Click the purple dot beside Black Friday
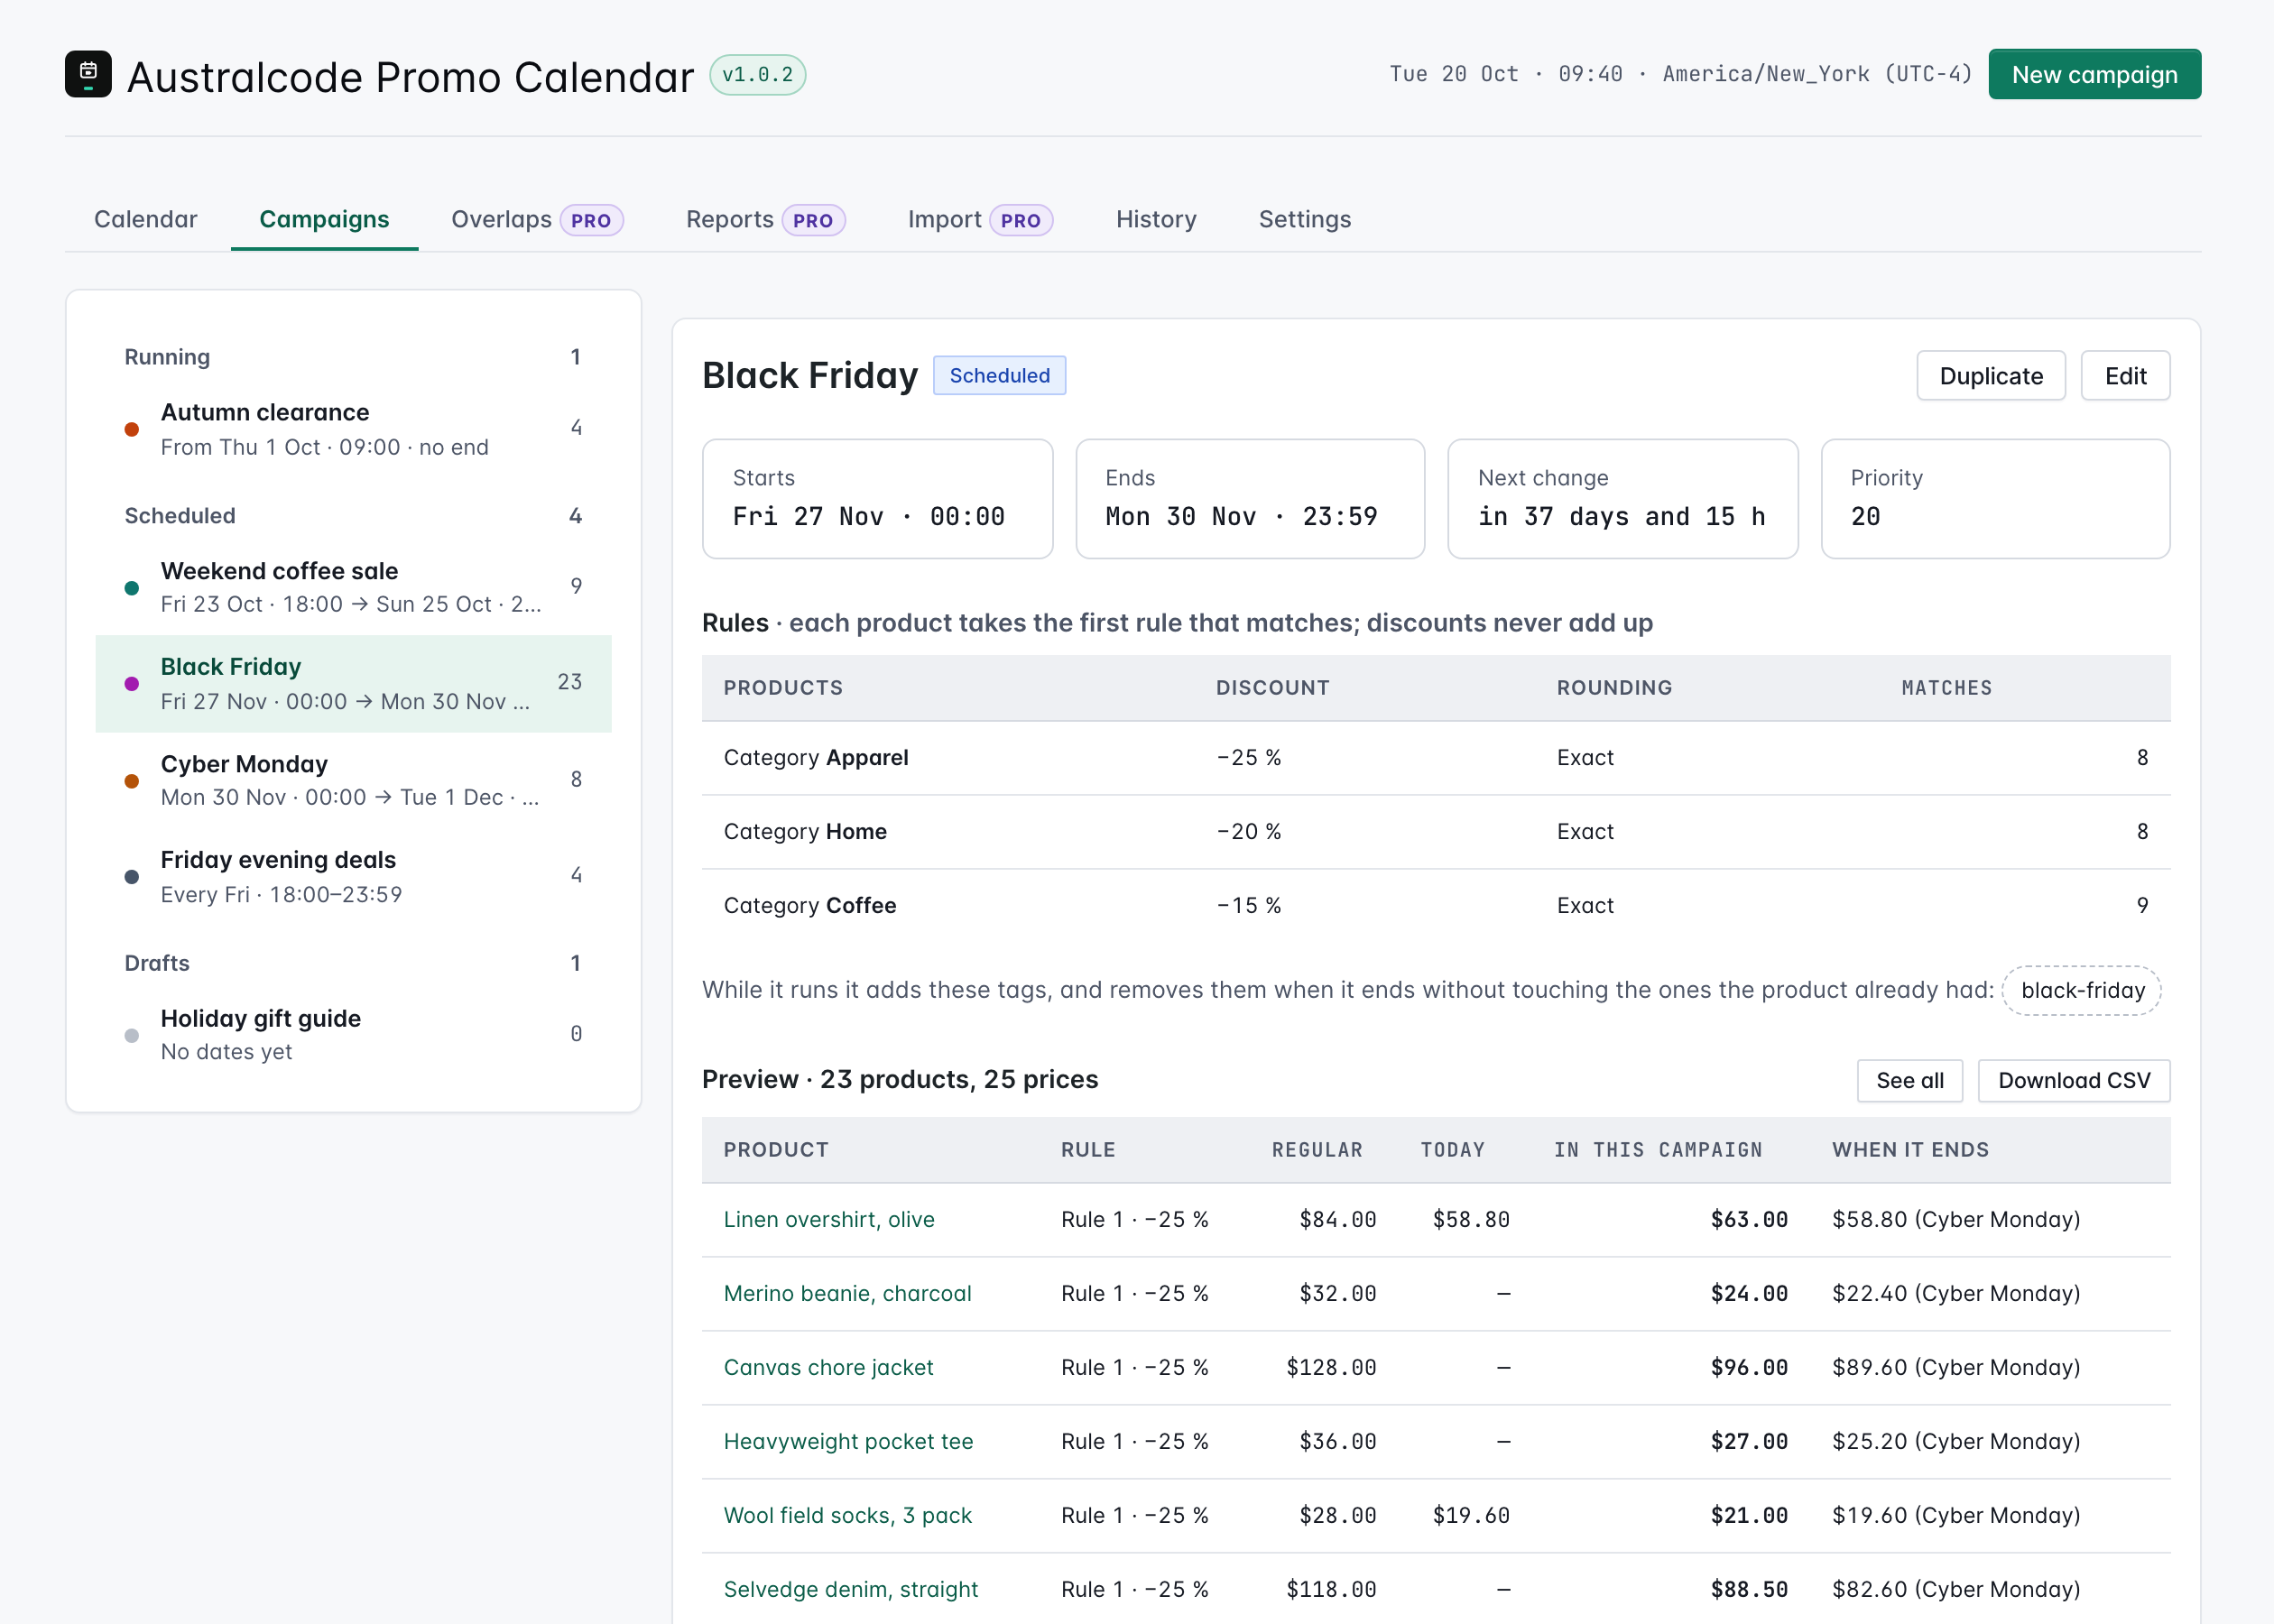This screenshot has height=1624, width=2274. (131, 684)
